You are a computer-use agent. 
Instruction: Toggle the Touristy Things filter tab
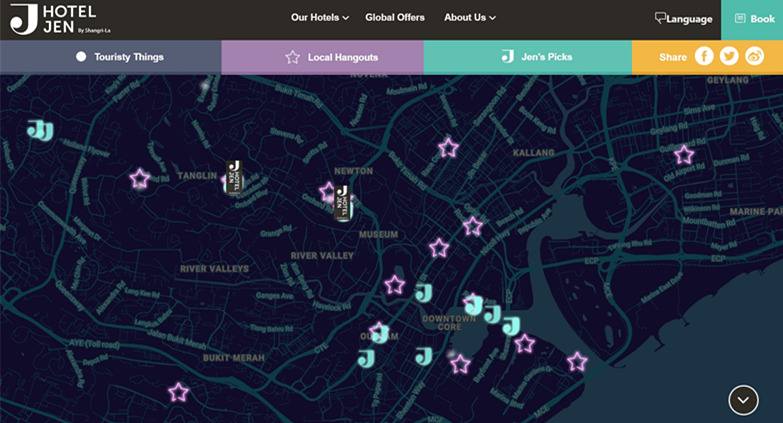[x=111, y=57]
